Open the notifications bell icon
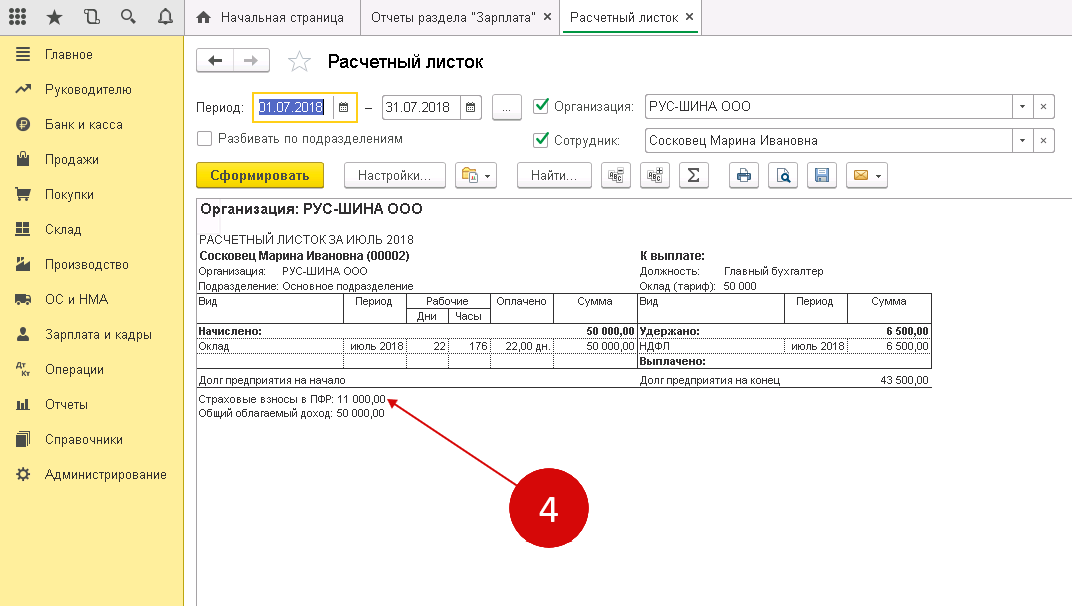Image resolution: width=1072 pixels, height=606 pixels. point(165,17)
